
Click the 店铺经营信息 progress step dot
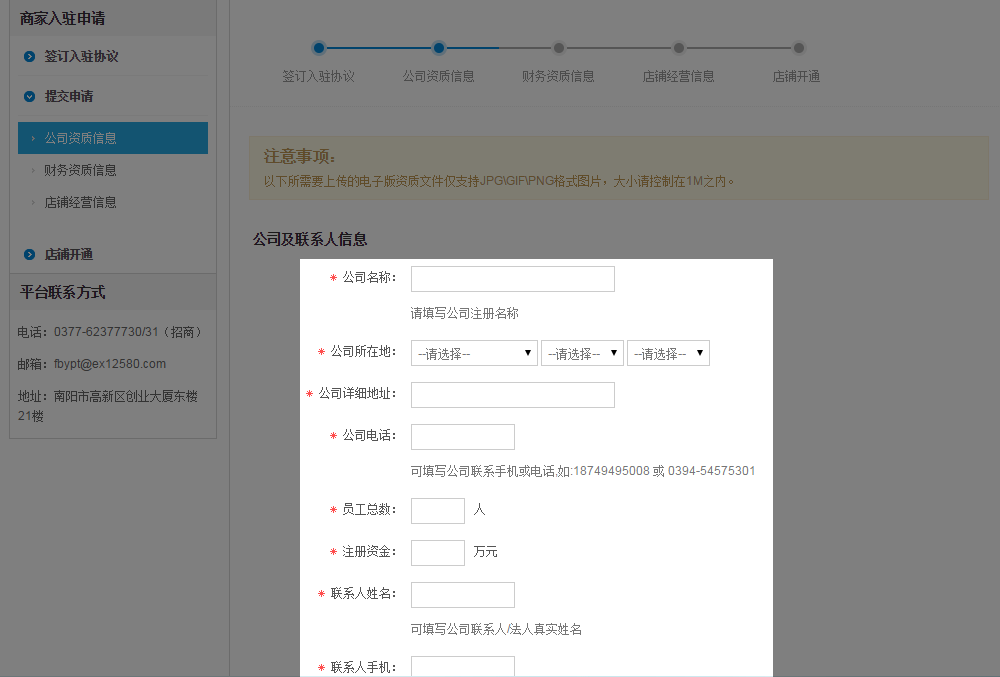click(x=678, y=47)
